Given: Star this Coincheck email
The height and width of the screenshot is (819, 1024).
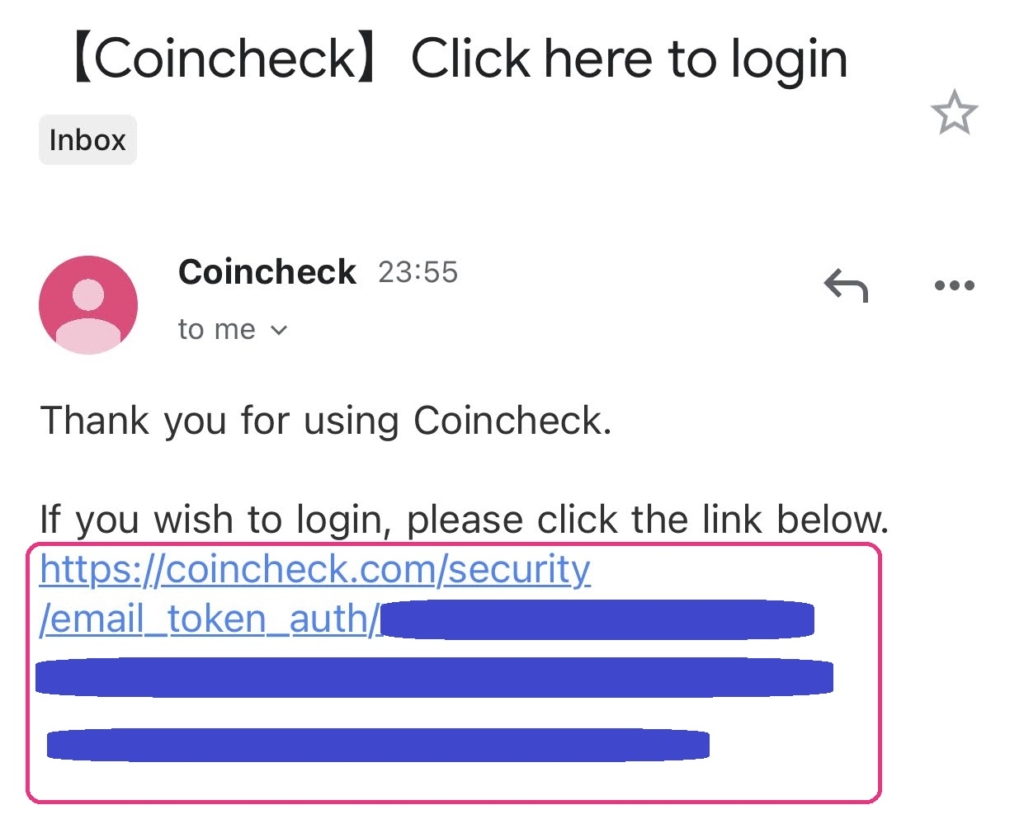Looking at the screenshot, I should point(954,113).
